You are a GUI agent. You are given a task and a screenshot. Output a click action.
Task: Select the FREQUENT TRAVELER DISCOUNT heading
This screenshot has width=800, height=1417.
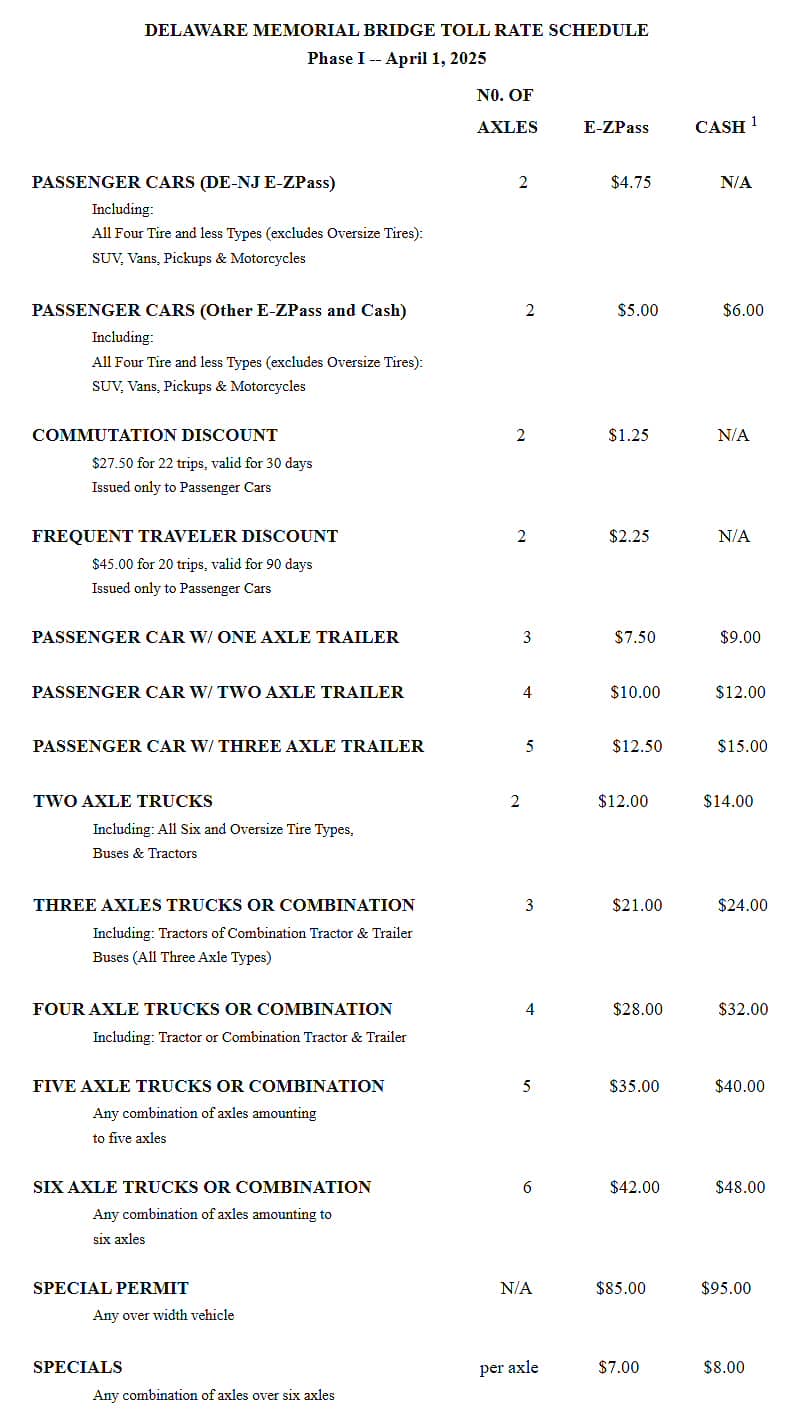click(x=185, y=536)
